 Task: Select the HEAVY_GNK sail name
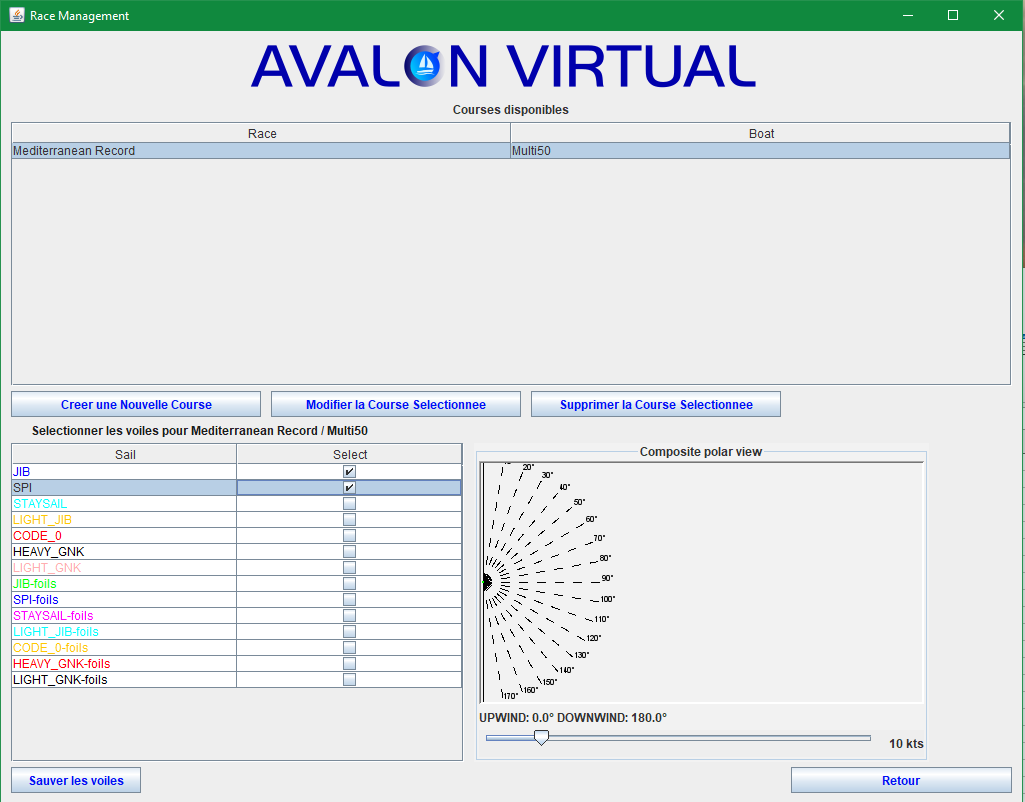click(48, 552)
